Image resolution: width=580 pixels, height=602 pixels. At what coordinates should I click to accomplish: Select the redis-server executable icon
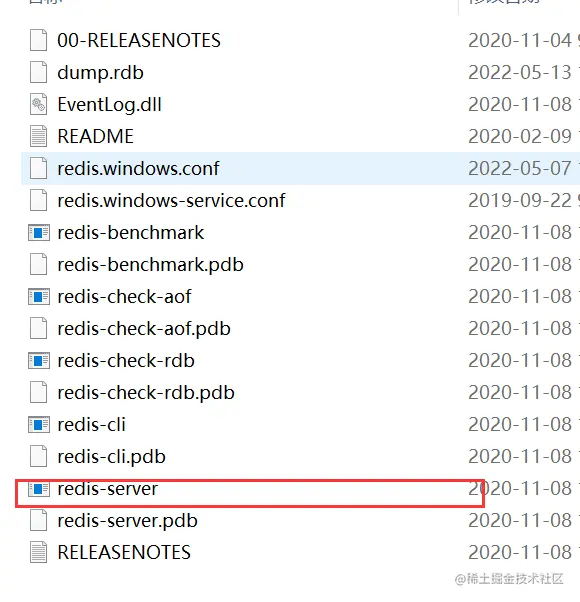(x=39, y=489)
